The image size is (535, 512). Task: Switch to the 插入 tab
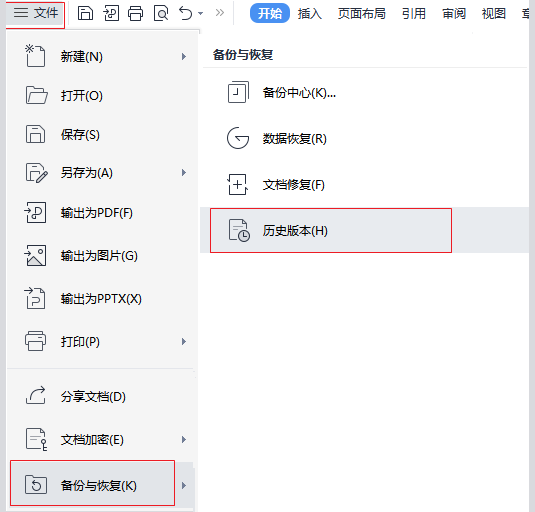tap(309, 14)
